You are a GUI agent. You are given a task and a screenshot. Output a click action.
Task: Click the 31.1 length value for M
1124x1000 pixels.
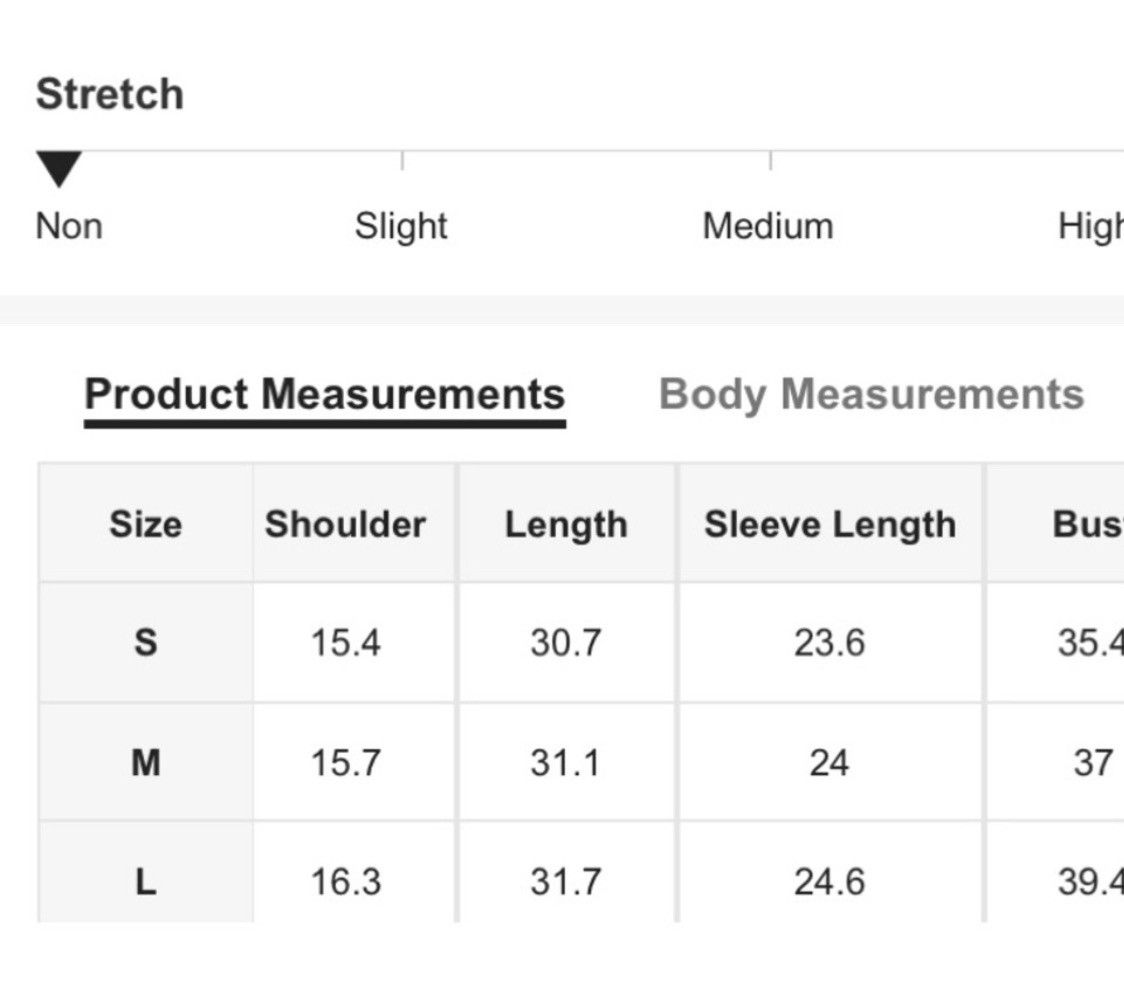click(x=565, y=762)
